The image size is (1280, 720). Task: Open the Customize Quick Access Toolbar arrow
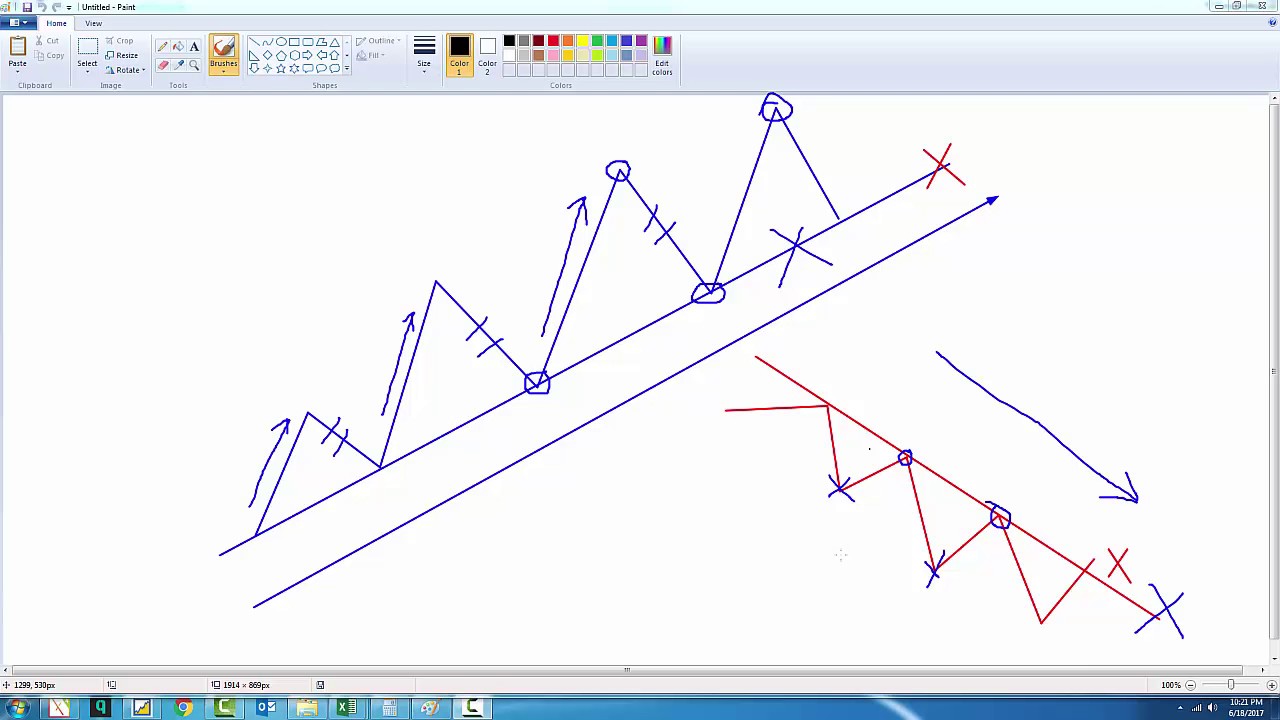tap(69, 7)
